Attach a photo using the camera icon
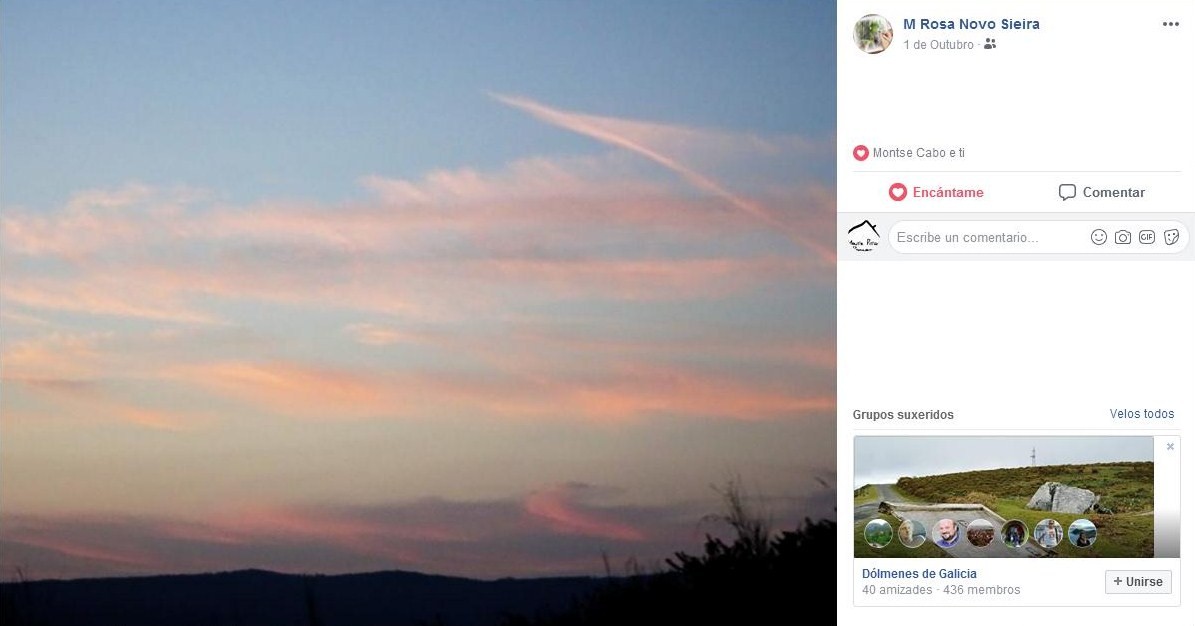This screenshot has height=626, width=1195. coord(1123,237)
